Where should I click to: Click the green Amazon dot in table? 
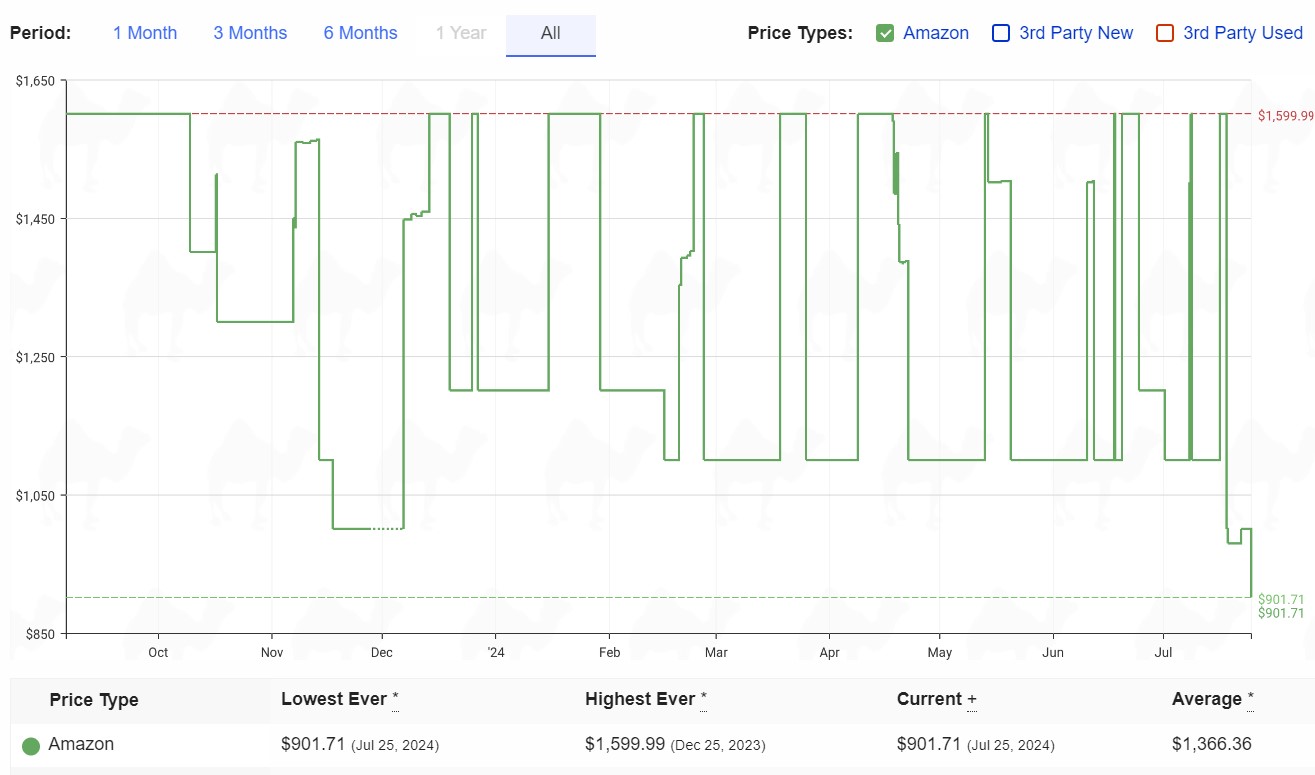point(31,745)
